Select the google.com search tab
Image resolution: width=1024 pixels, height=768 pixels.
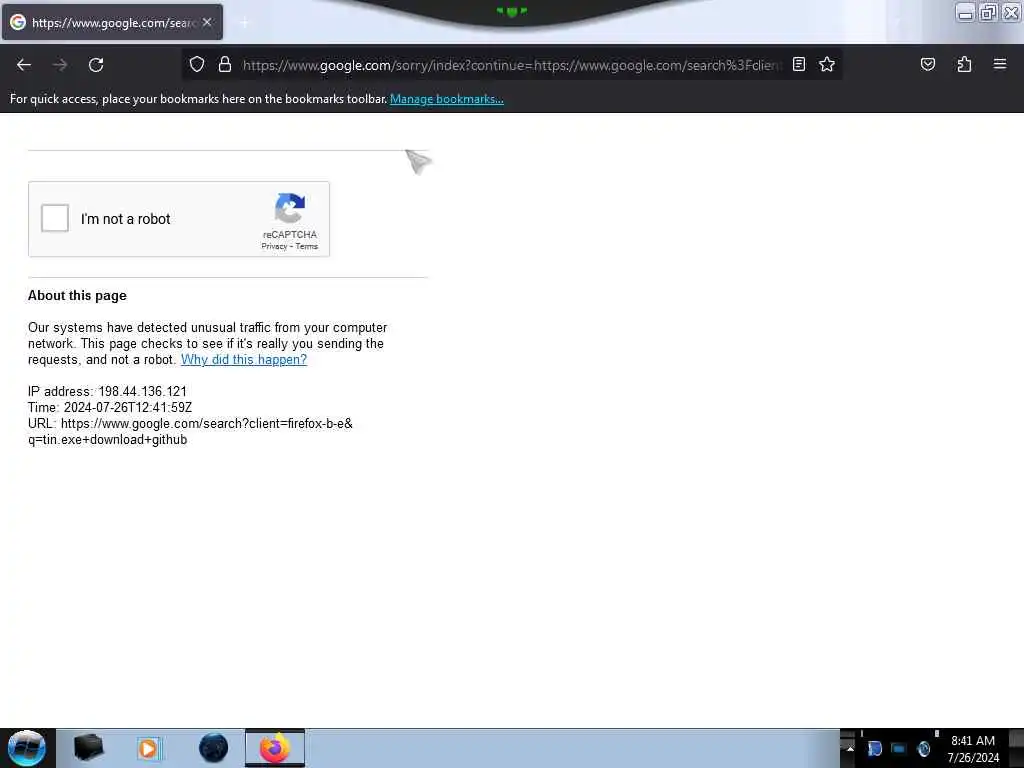[112, 22]
